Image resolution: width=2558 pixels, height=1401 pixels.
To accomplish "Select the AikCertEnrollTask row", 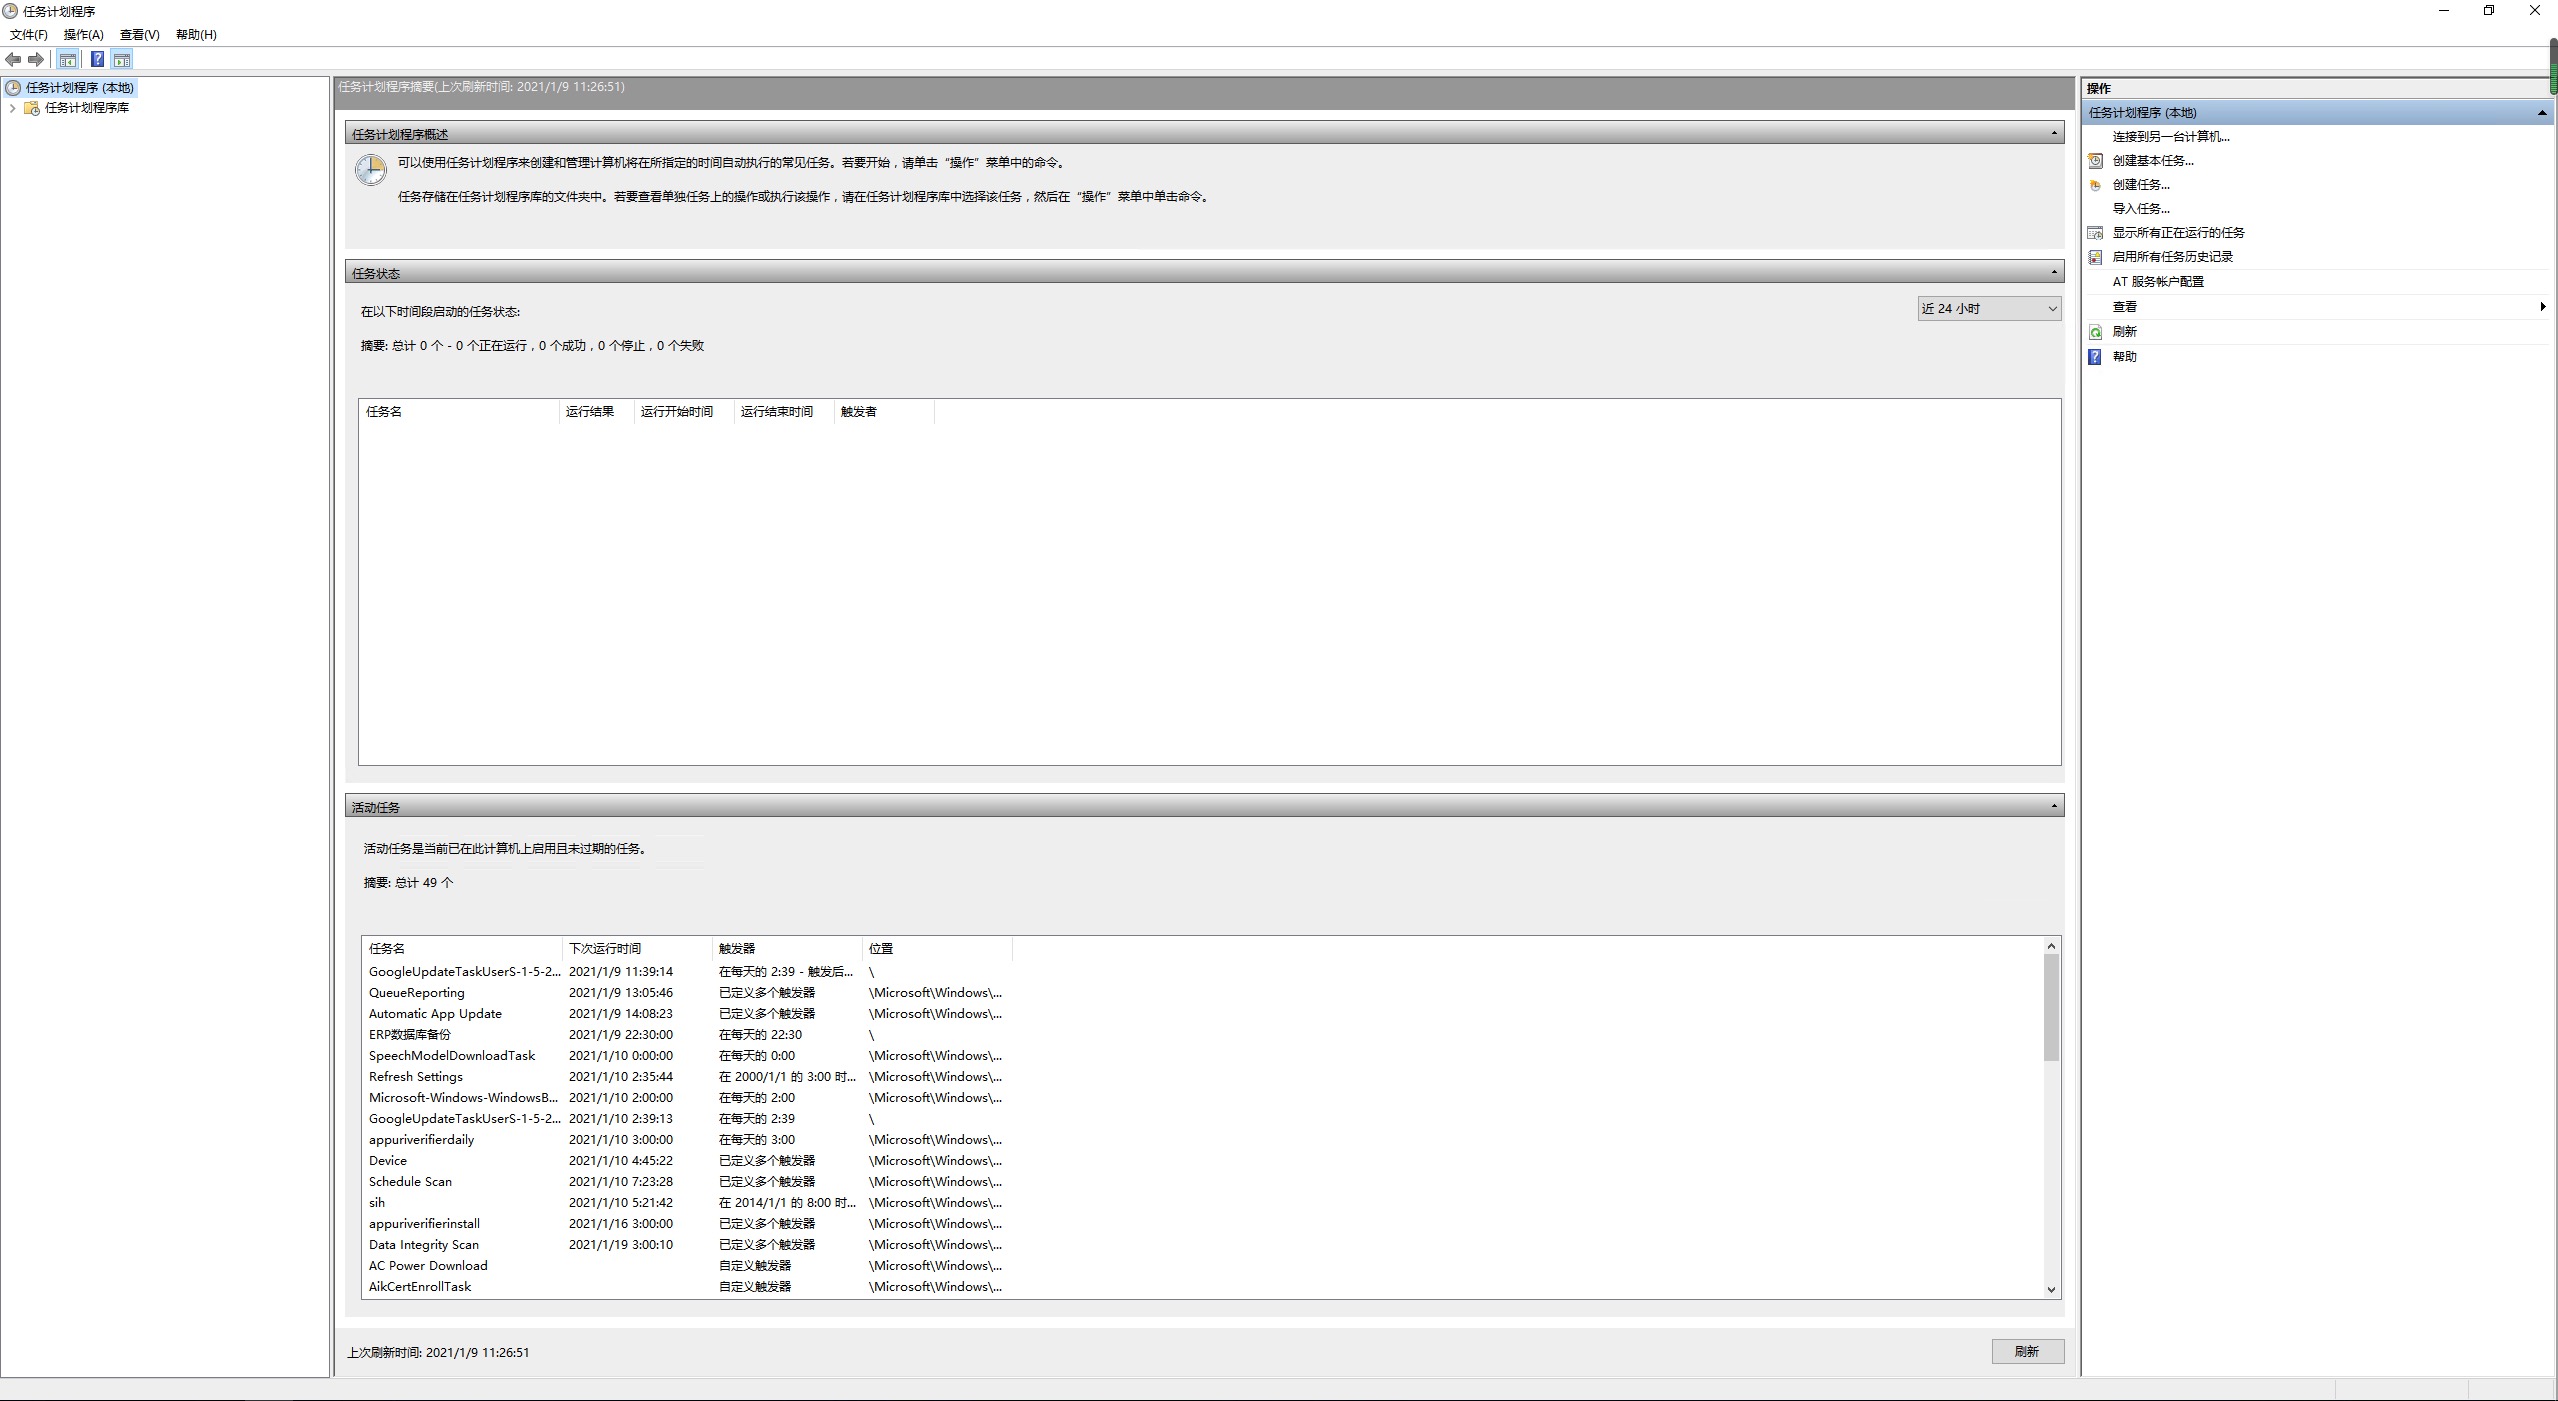I will 687,1287.
